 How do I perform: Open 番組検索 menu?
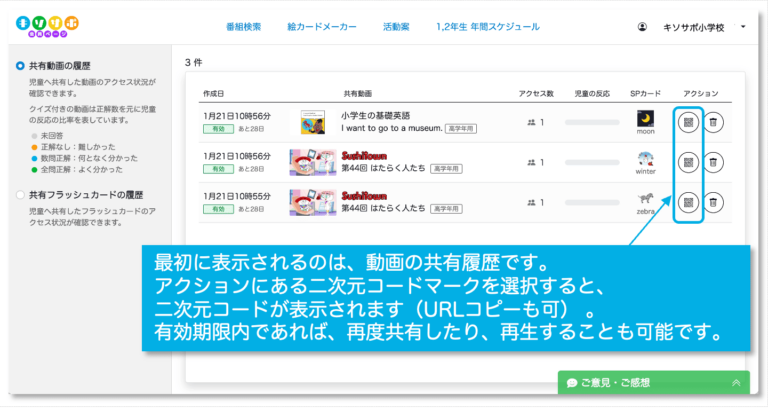(243, 27)
